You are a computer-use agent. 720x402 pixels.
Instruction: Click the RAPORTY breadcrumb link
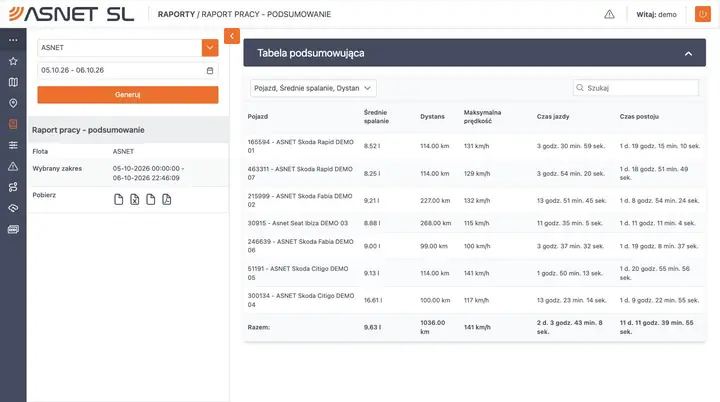click(x=176, y=14)
